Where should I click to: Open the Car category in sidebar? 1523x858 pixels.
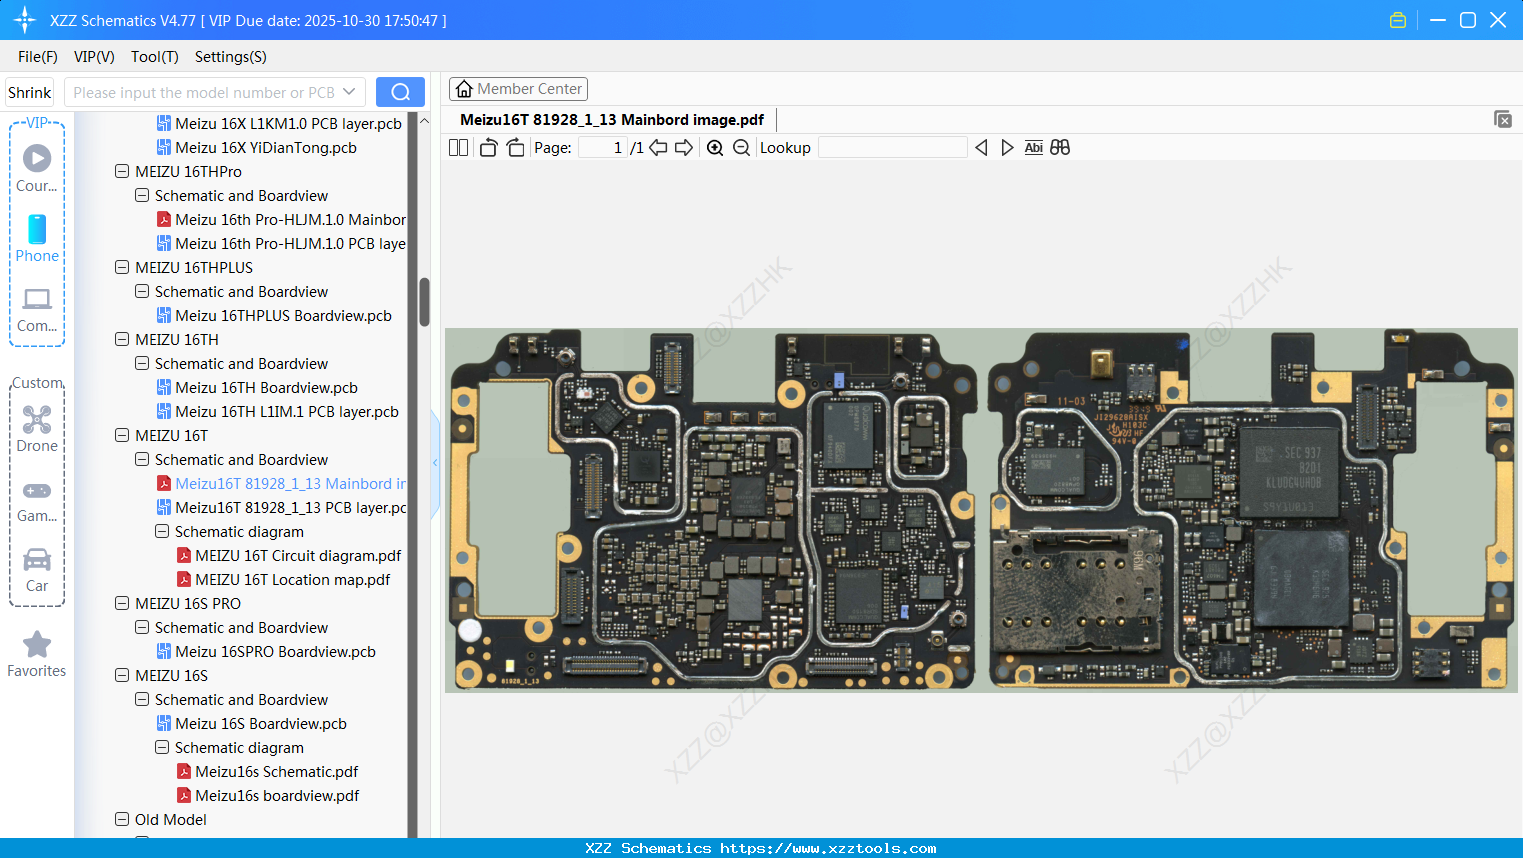37,569
